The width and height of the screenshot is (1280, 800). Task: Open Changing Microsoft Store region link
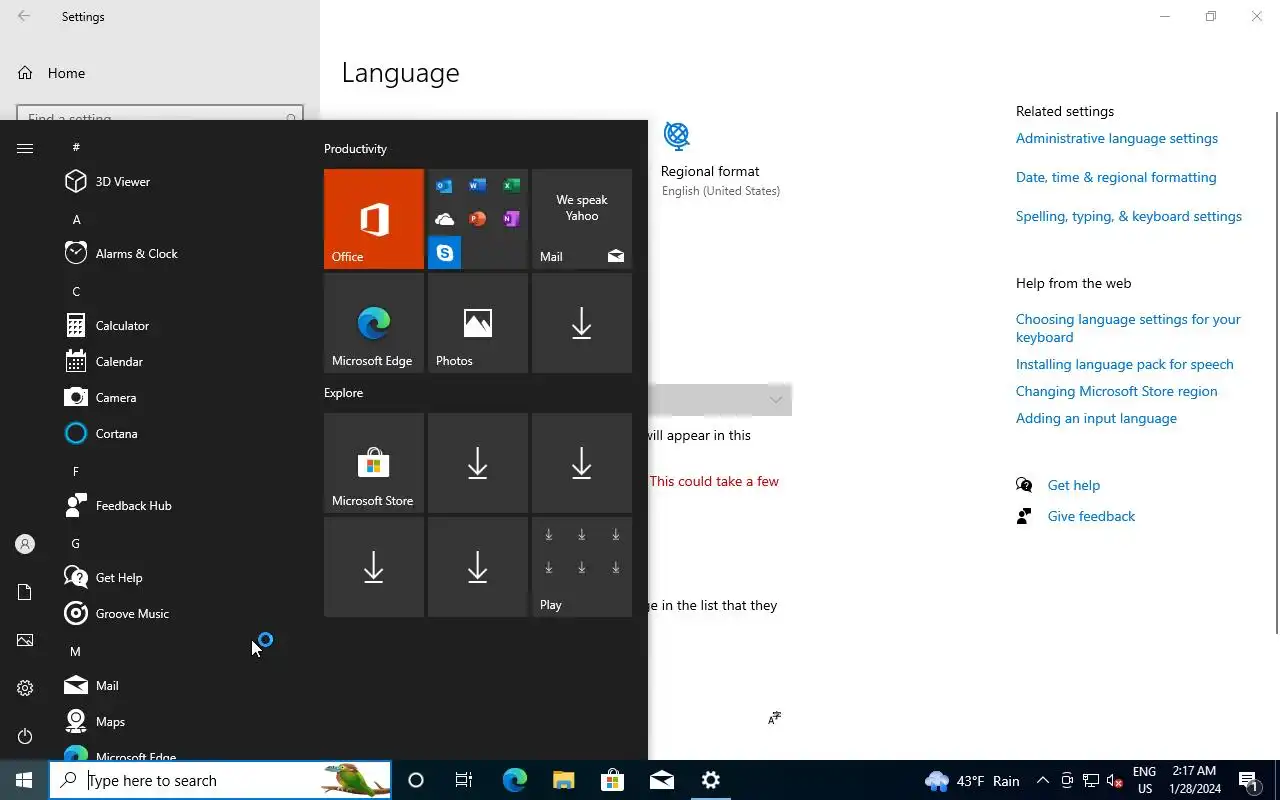click(1117, 391)
